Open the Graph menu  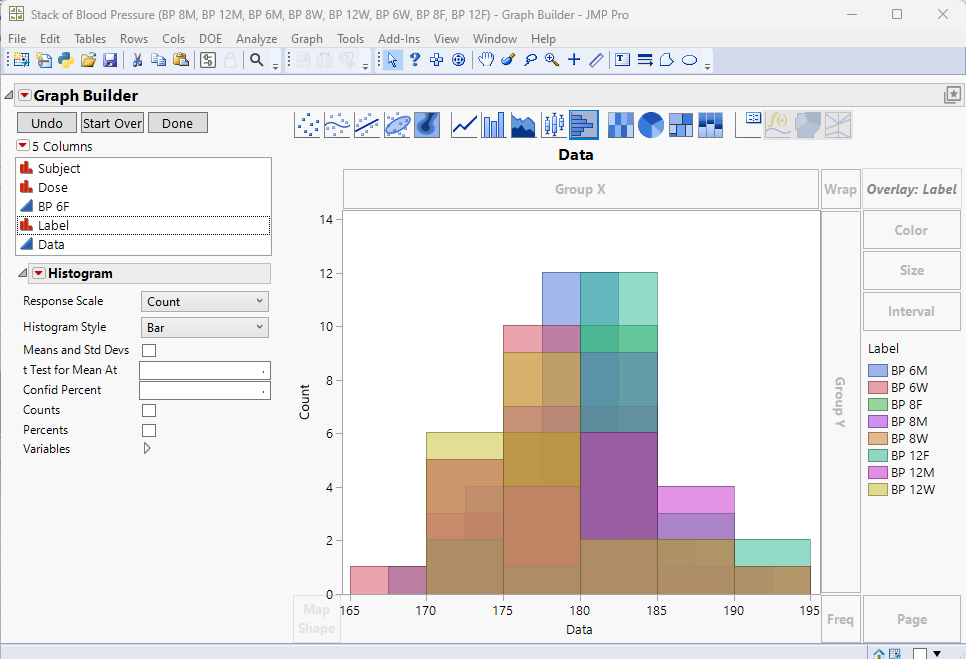click(306, 38)
